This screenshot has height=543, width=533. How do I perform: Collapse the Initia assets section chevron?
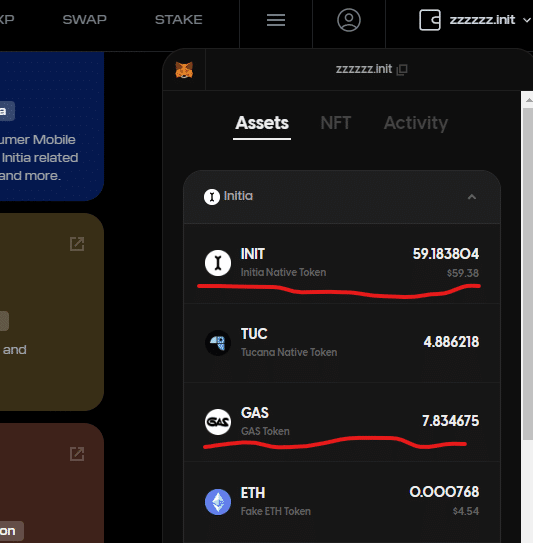472,197
